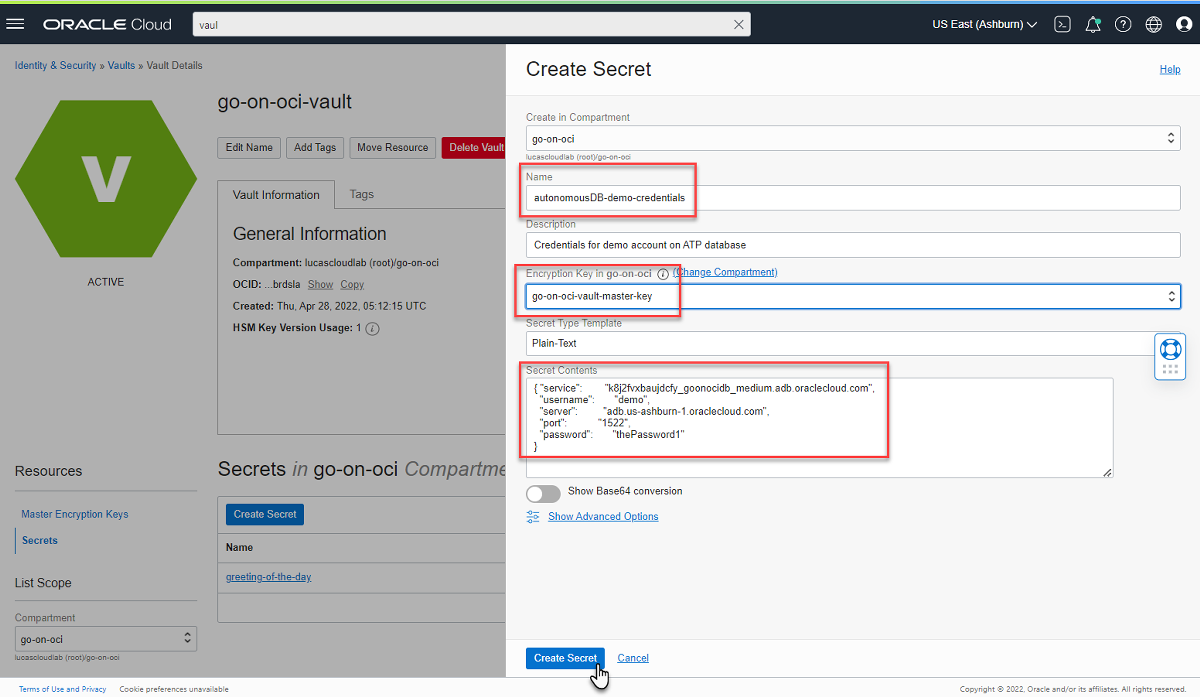
Task: Click Create Secret button in secrets list
Action: click(x=265, y=514)
